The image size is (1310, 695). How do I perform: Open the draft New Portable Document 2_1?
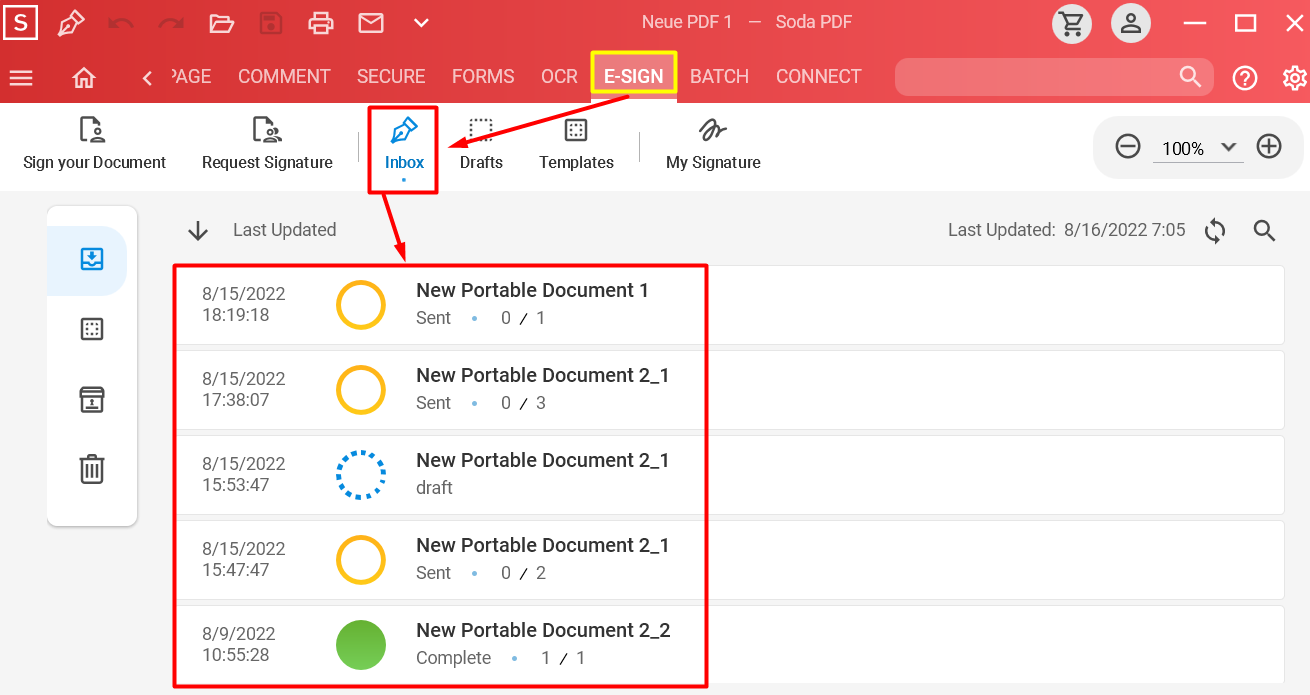pyautogui.click(x=730, y=475)
